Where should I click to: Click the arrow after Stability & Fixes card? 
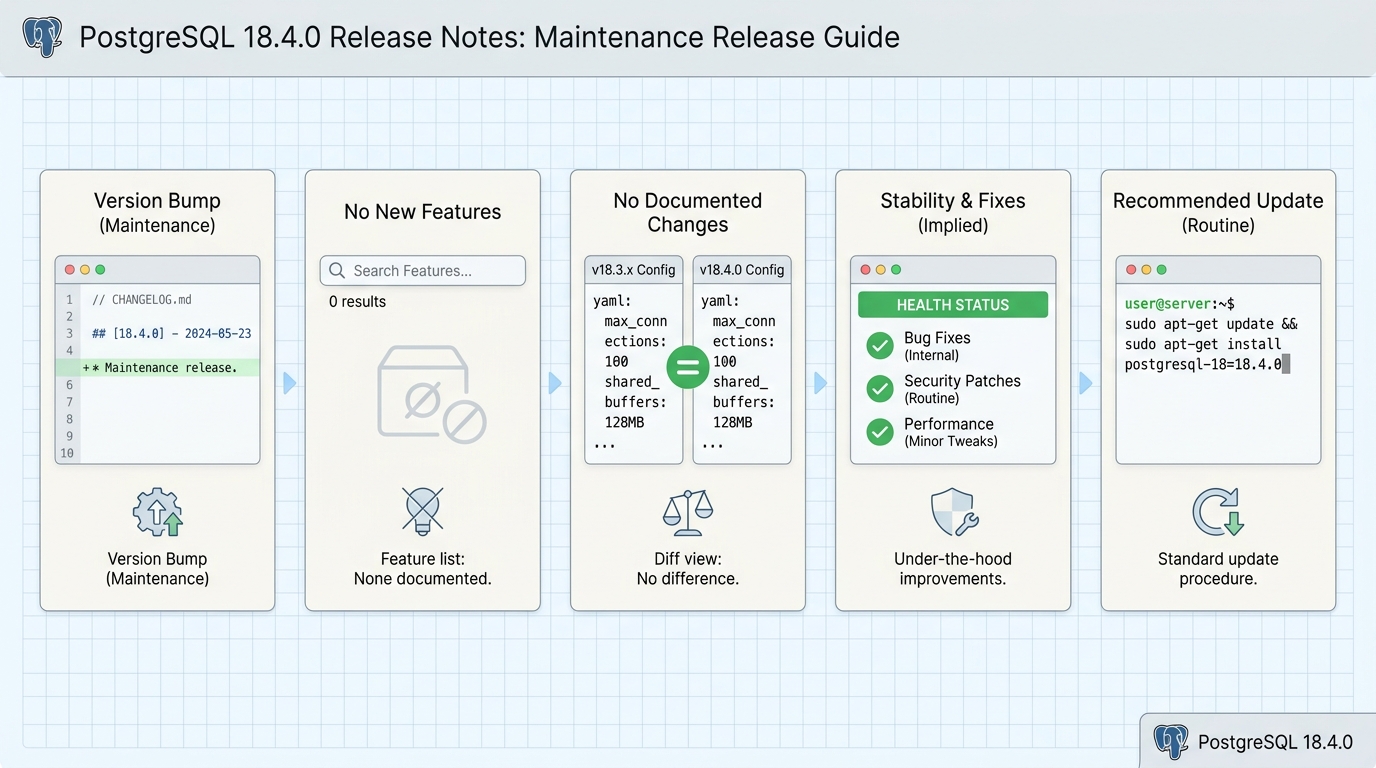[1086, 383]
